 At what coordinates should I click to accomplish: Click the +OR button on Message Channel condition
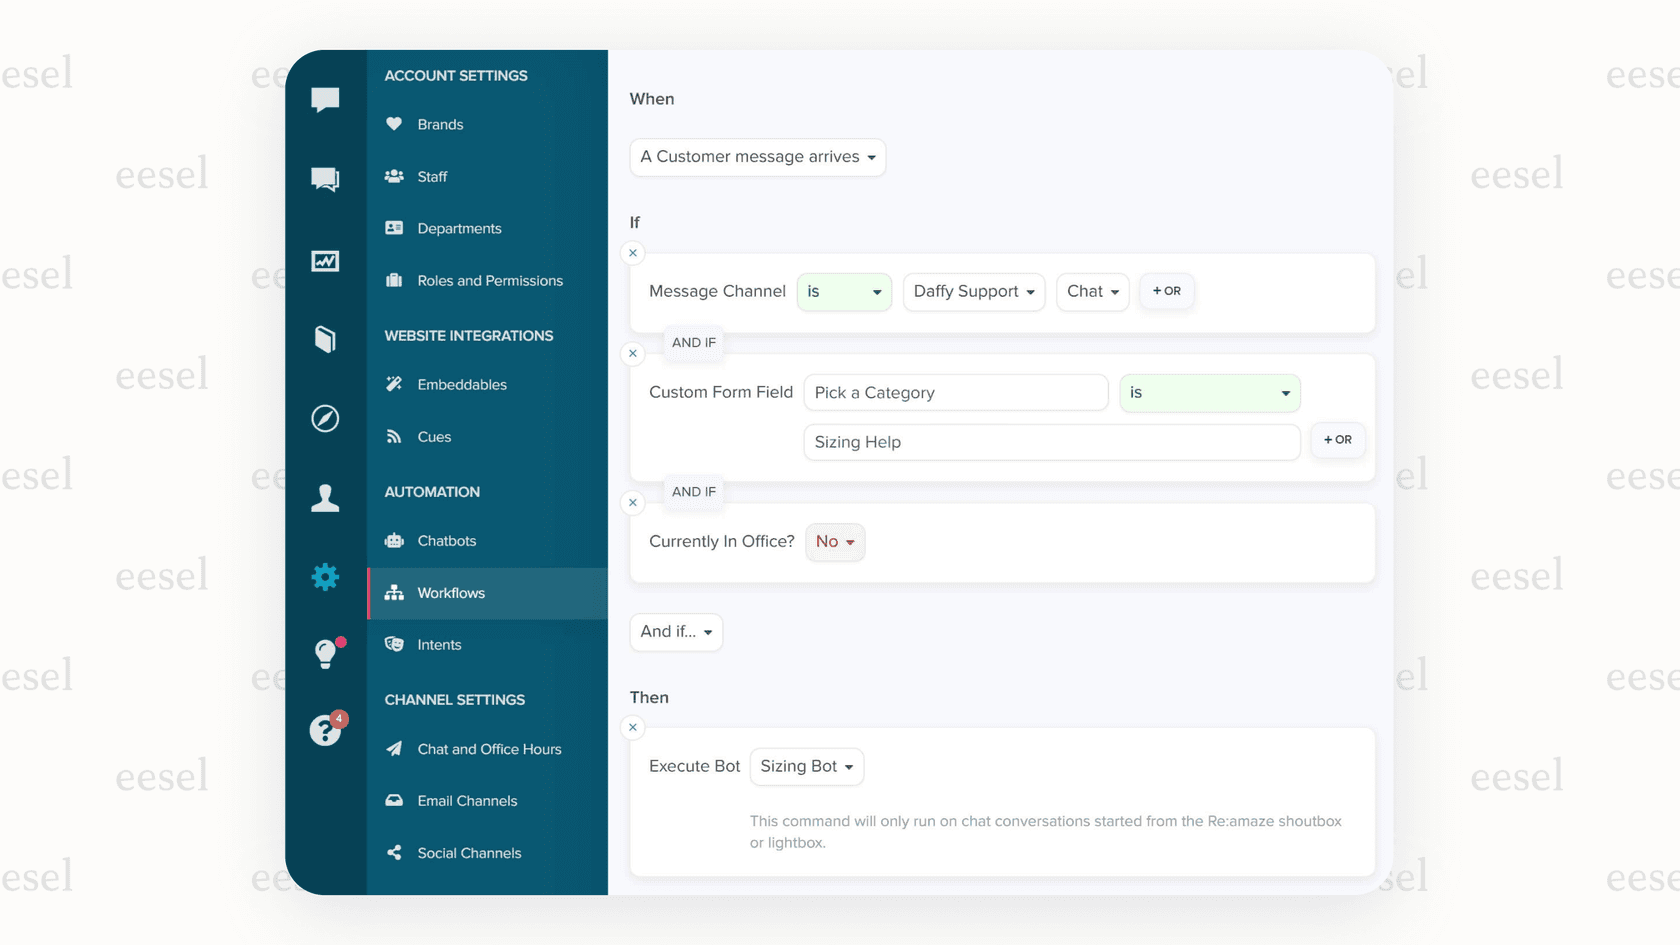1166,291
